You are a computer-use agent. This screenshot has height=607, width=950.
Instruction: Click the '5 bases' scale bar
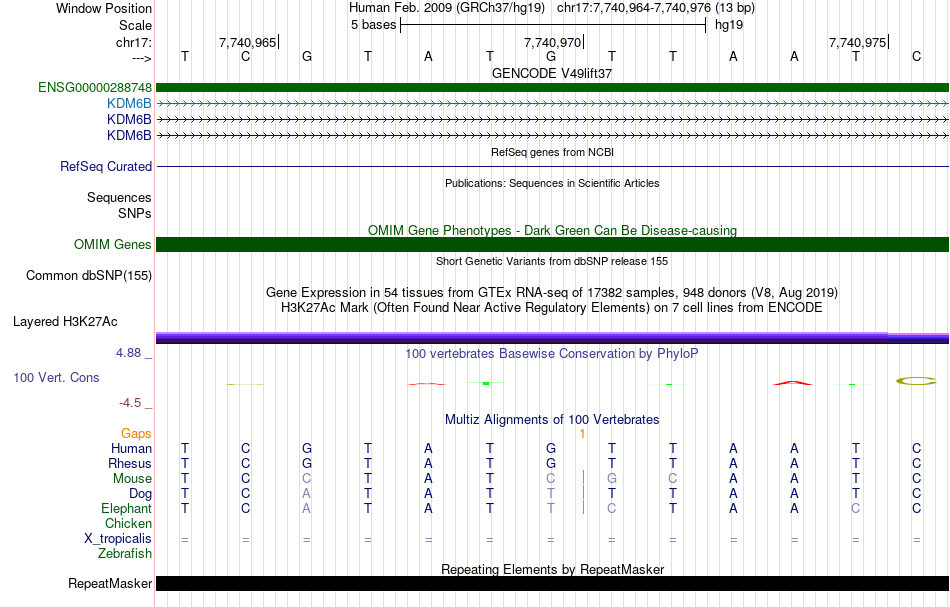tap(553, 25)
